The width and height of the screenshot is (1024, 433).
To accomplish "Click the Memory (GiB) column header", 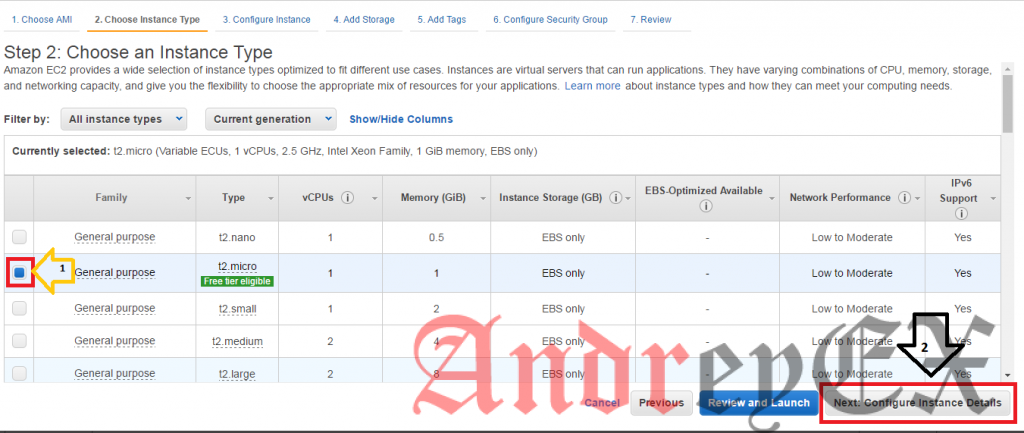I will pyautogui.click(x=436, y=197).
